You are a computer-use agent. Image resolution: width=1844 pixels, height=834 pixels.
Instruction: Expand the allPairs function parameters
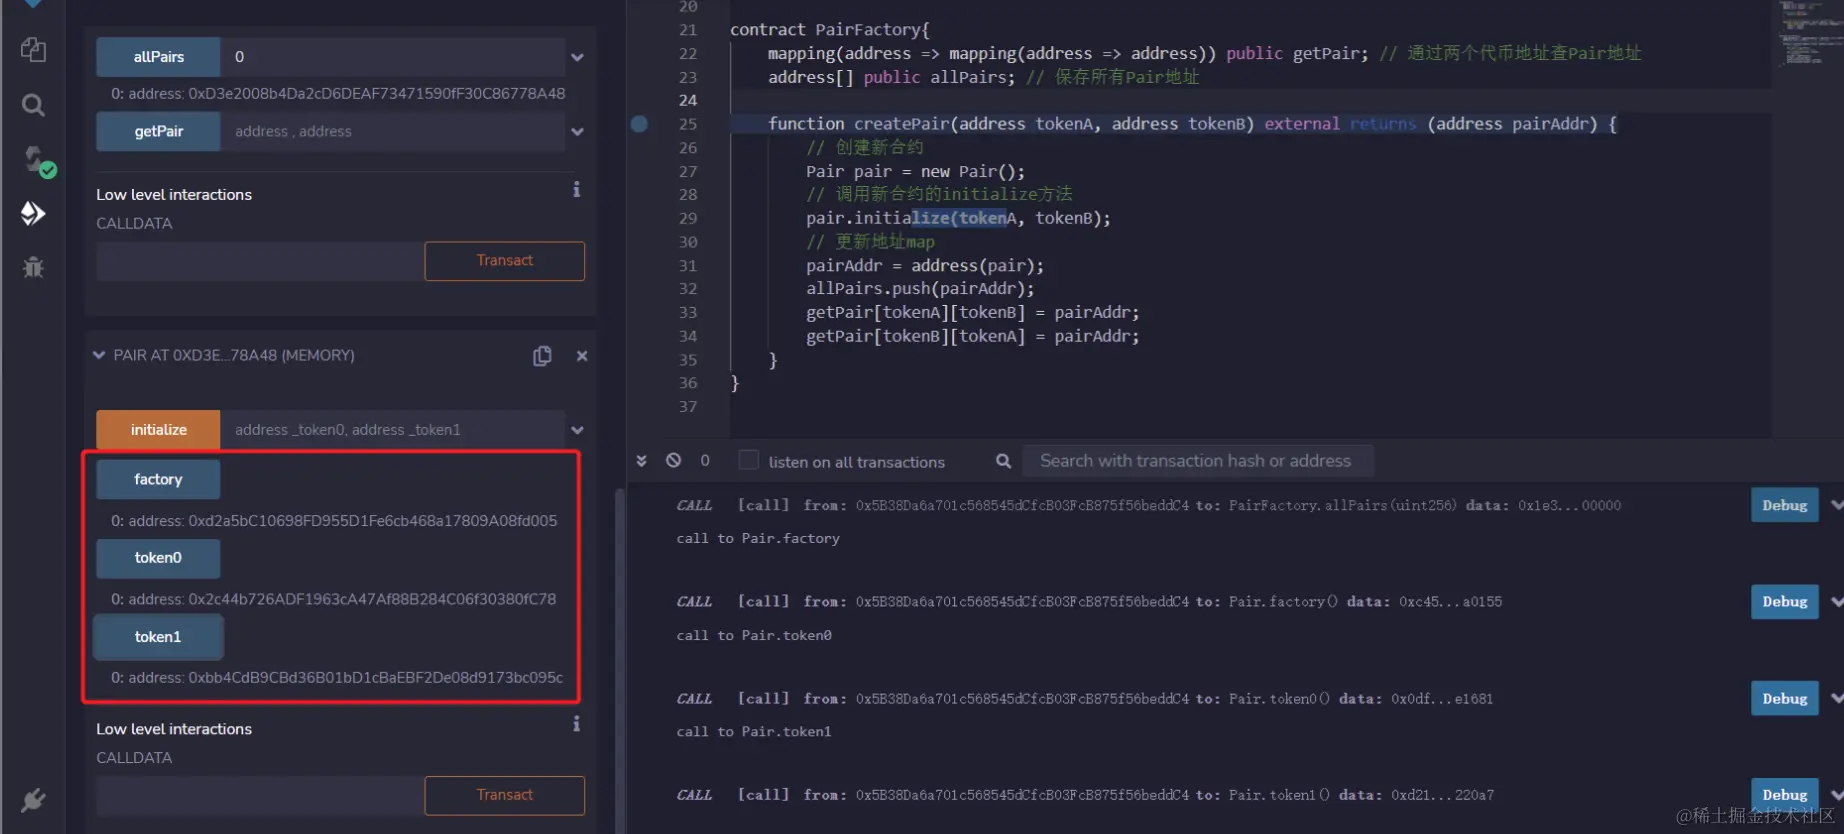[577, 58]
